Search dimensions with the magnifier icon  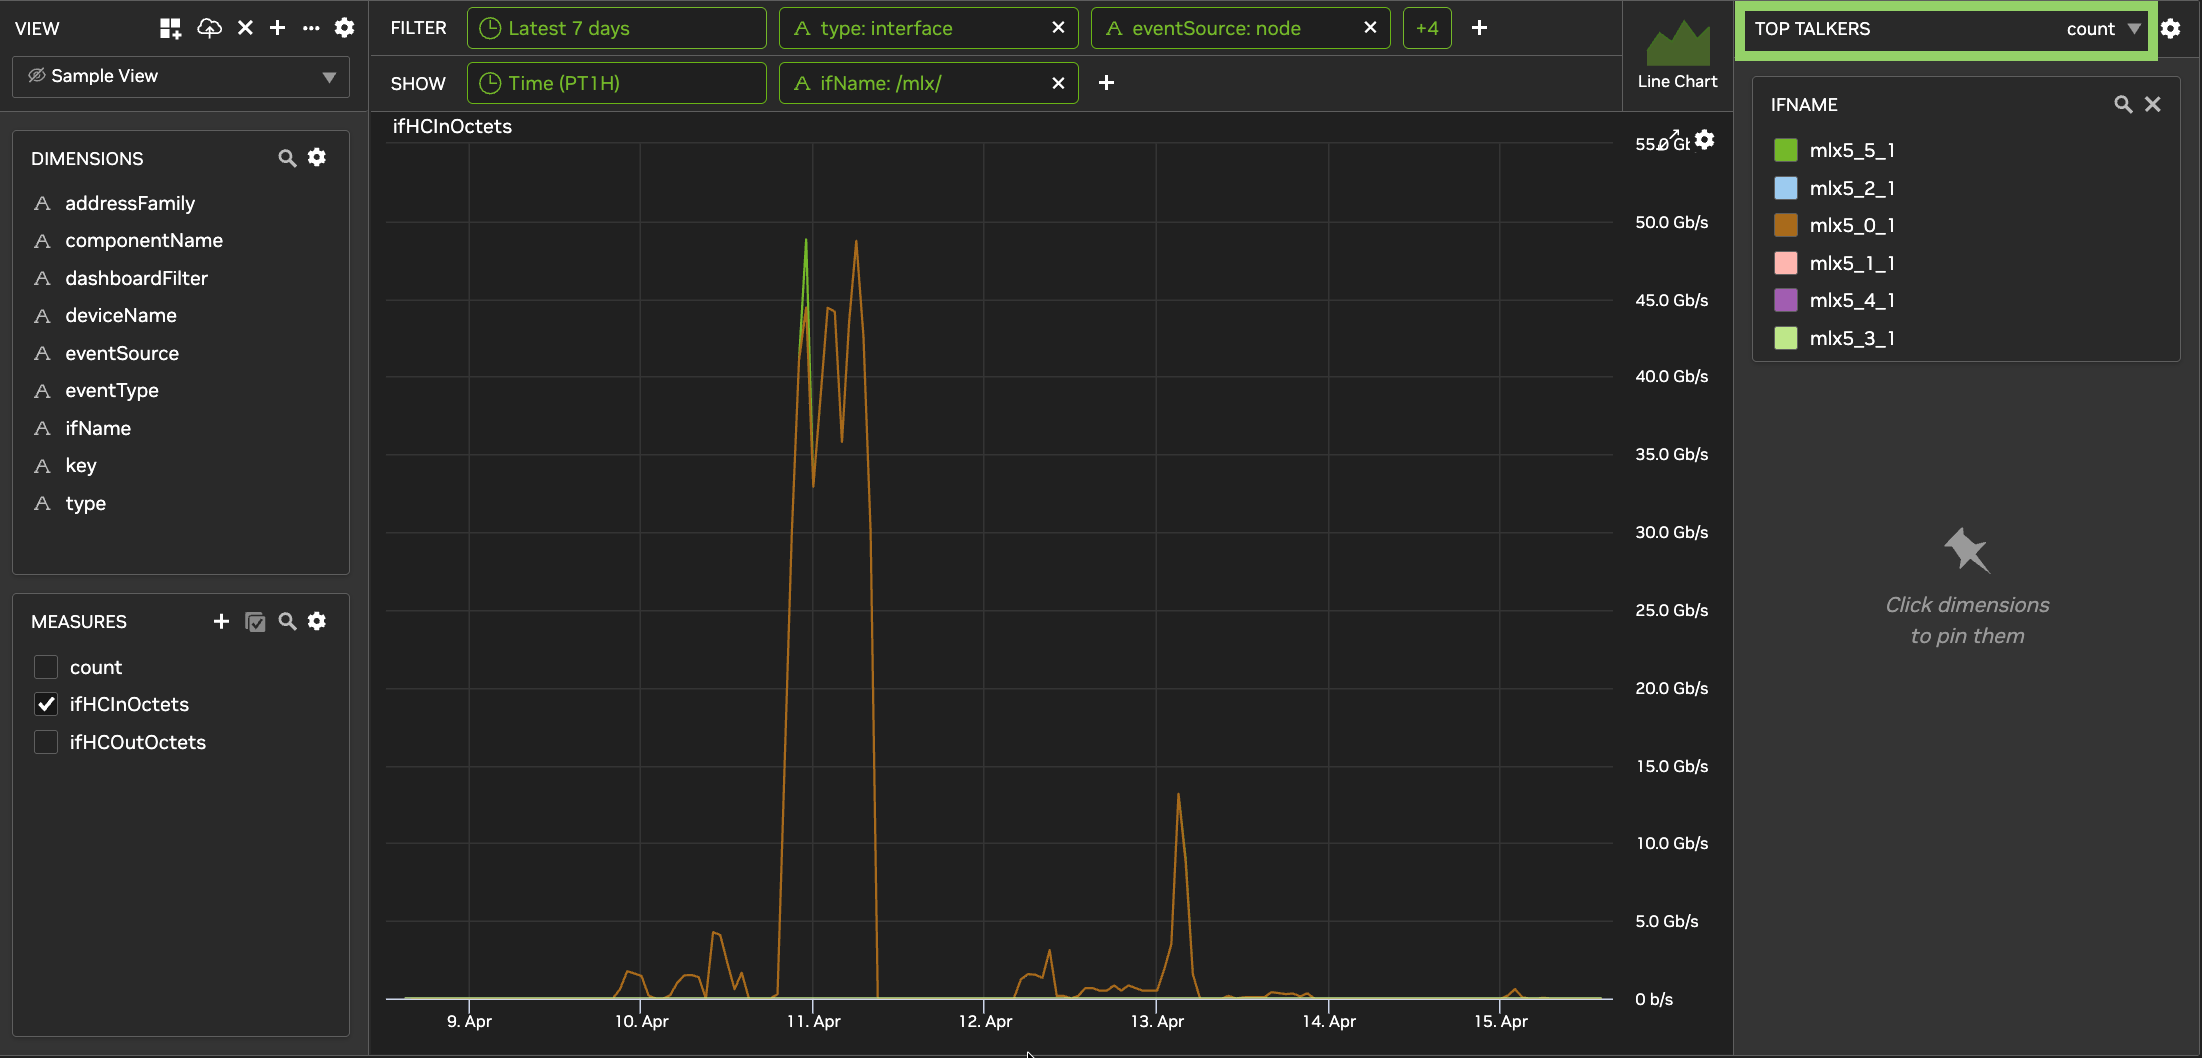pos(287,158)
